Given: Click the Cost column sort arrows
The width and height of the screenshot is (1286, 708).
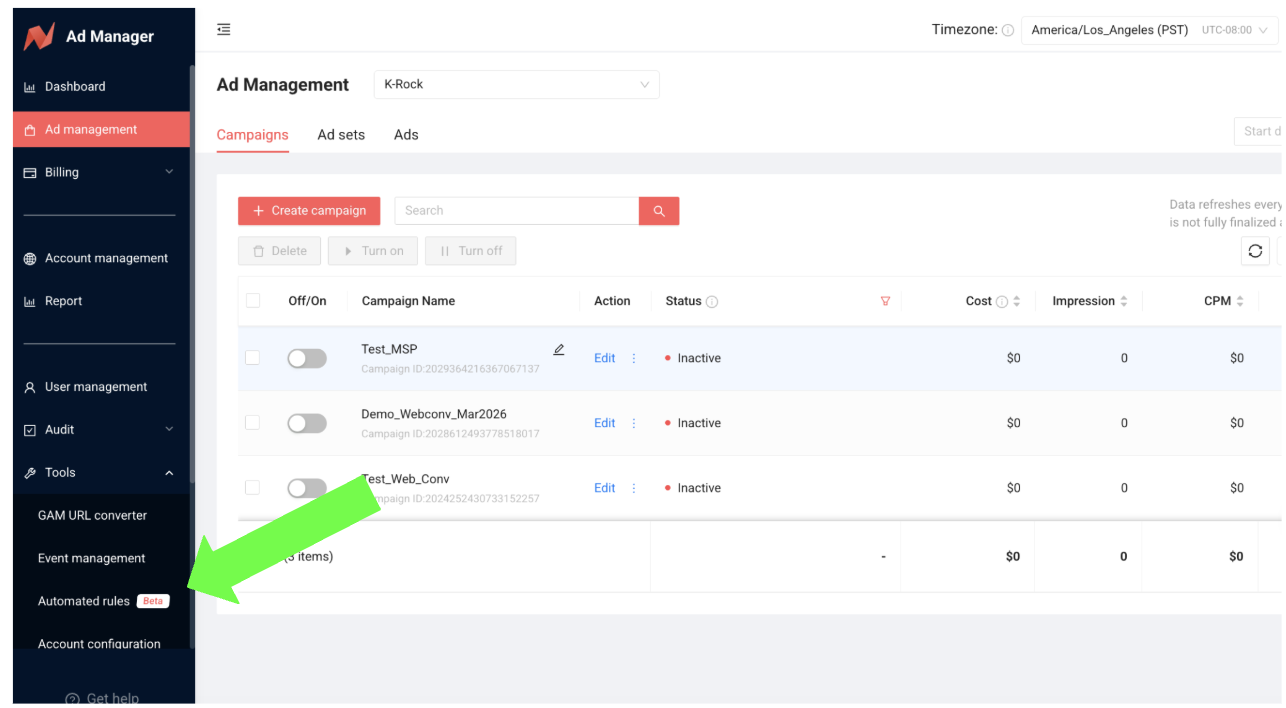Looking at the screenshot, I should pos(1017,301).
